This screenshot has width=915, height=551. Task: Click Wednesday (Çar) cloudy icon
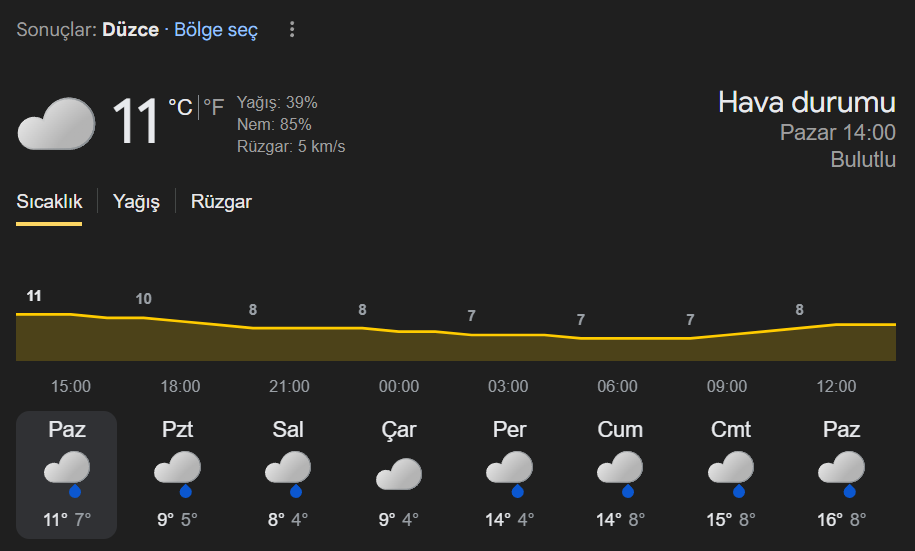(398, 473)
